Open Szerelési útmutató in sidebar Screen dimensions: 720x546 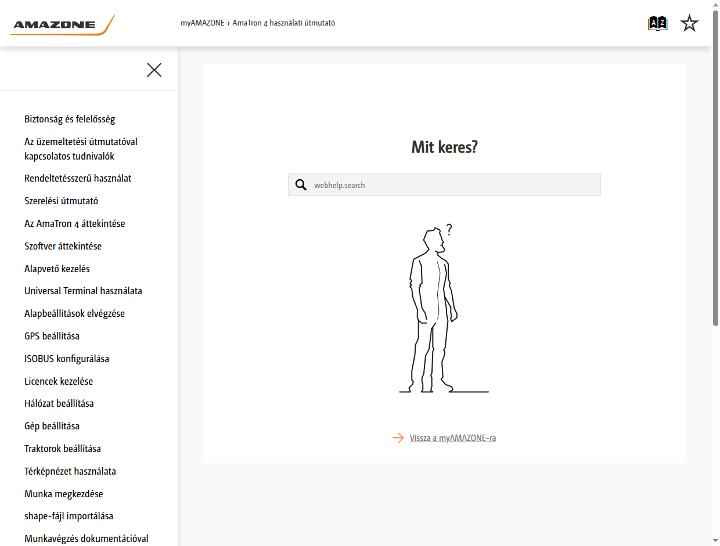coord(61,201)
